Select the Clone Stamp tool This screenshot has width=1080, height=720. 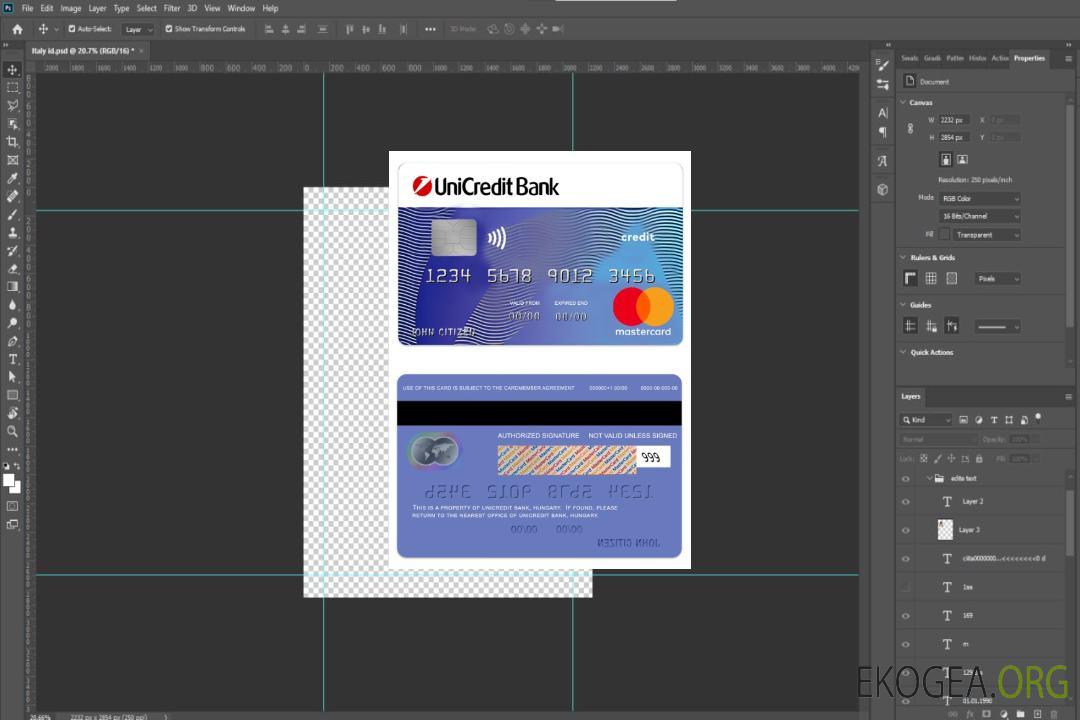point(12,233)
